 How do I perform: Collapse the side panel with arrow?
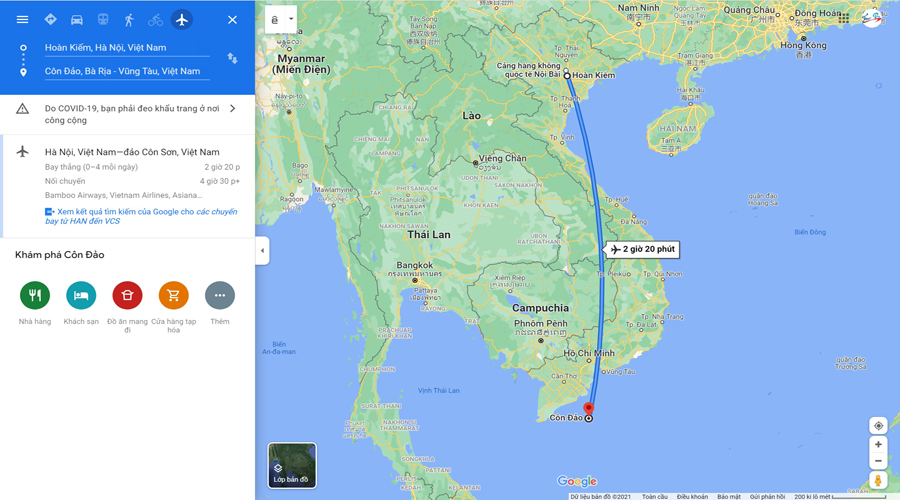262,250
